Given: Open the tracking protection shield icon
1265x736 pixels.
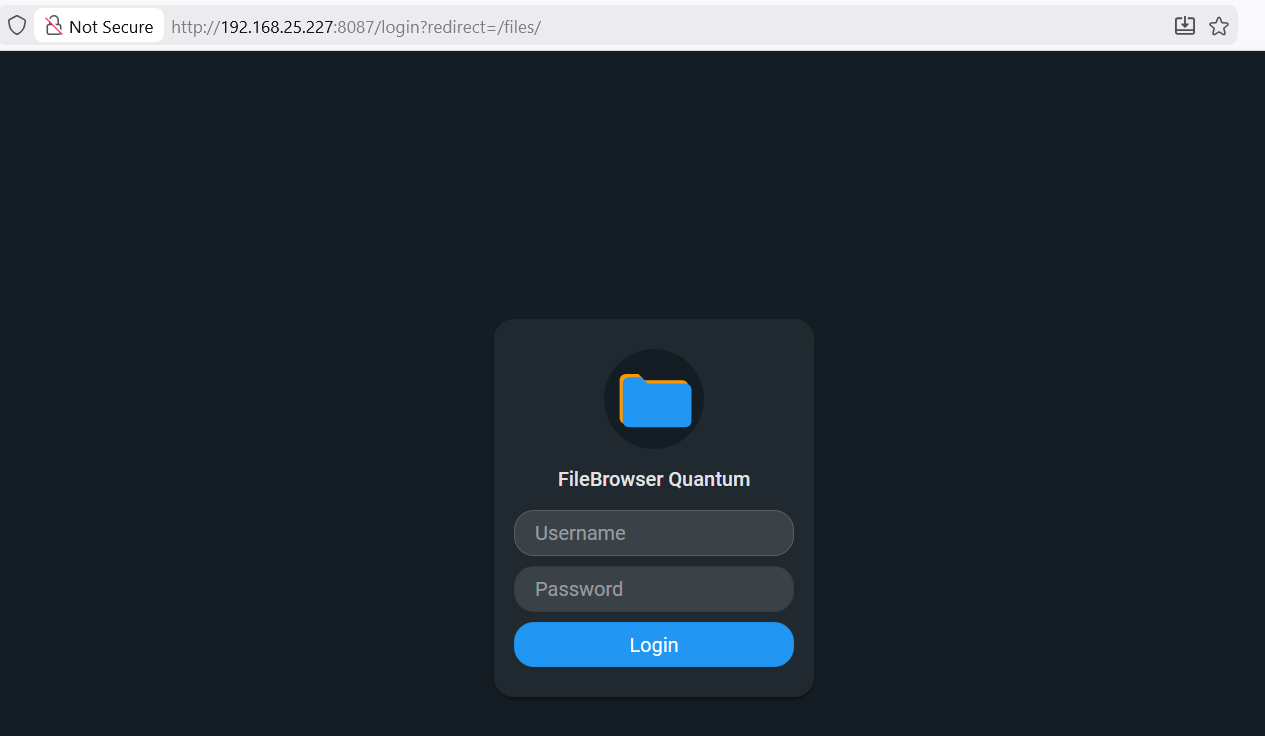Looking at the screenshot, I should pyautogui.click(x=17, y=26).
